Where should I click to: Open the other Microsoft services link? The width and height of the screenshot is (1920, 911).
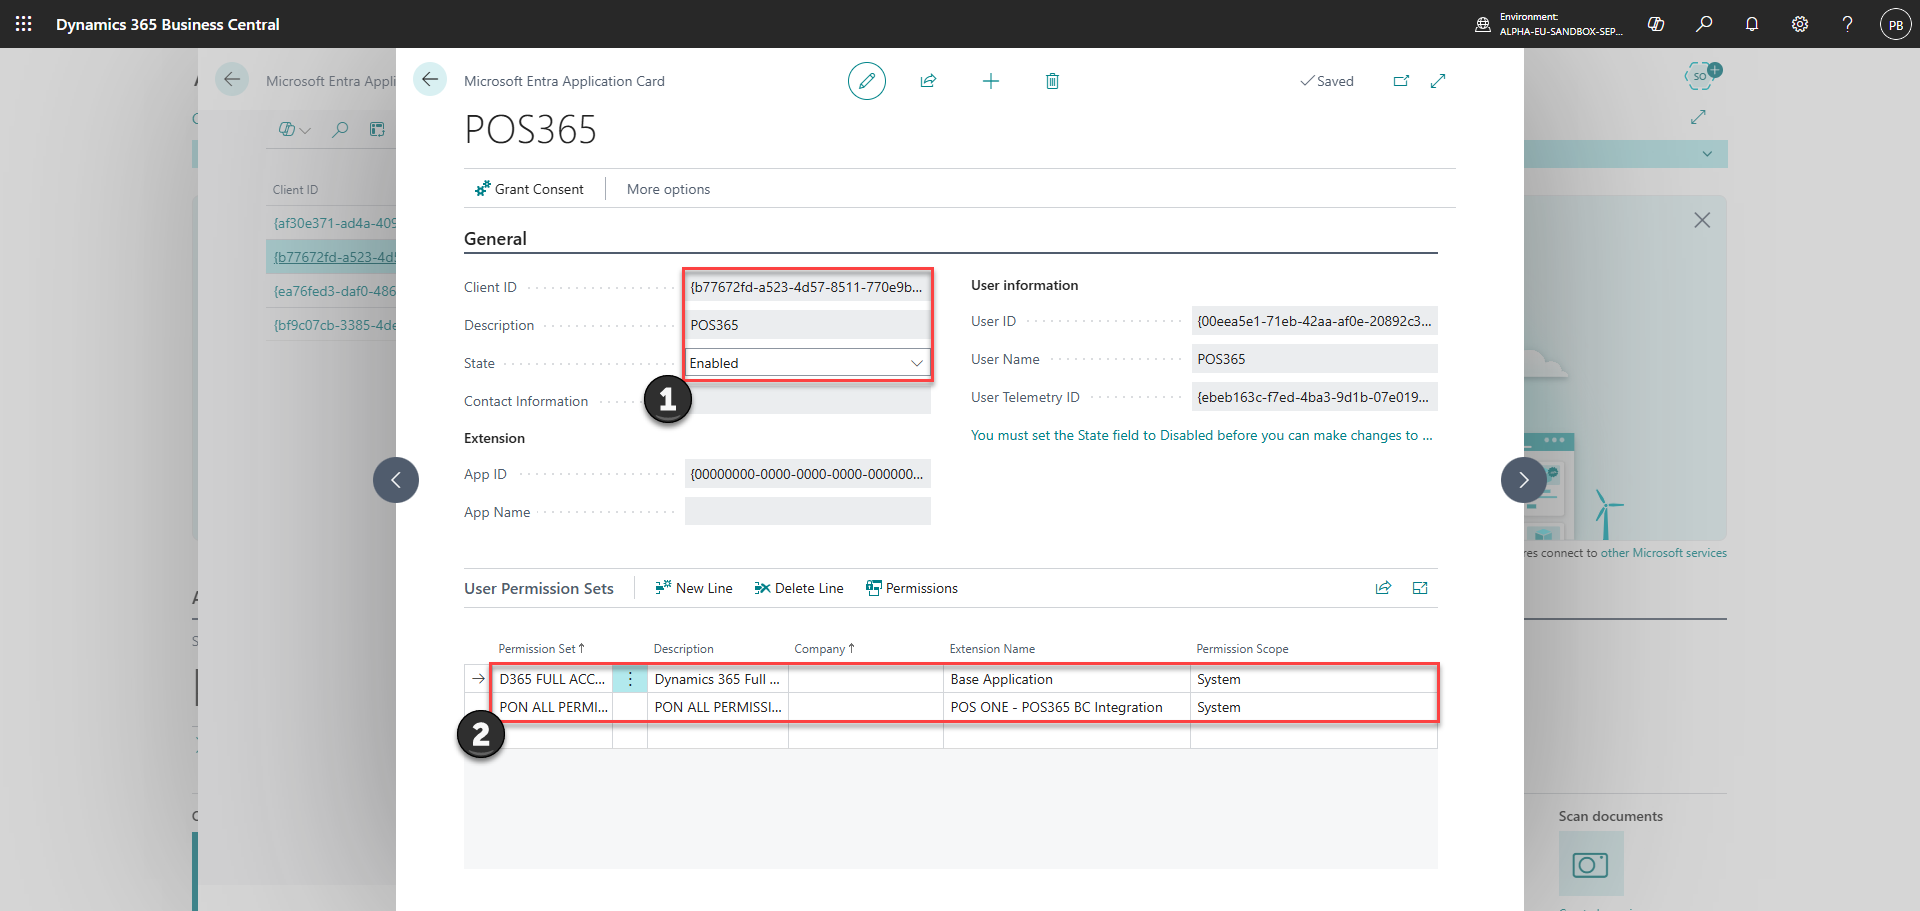[x=1664, y=553]
